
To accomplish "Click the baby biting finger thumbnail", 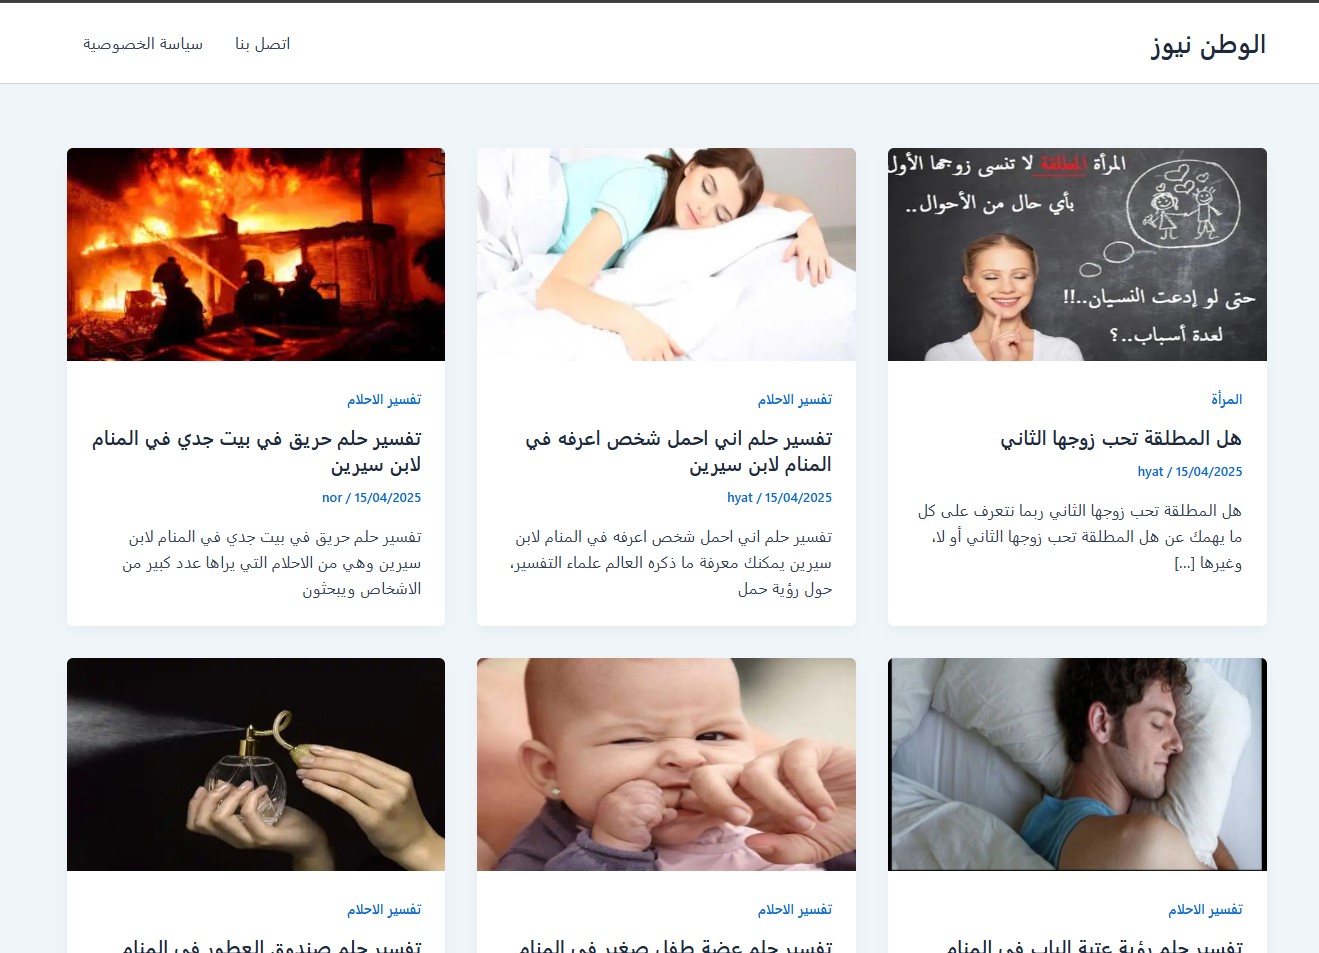I will click(666, 764).
